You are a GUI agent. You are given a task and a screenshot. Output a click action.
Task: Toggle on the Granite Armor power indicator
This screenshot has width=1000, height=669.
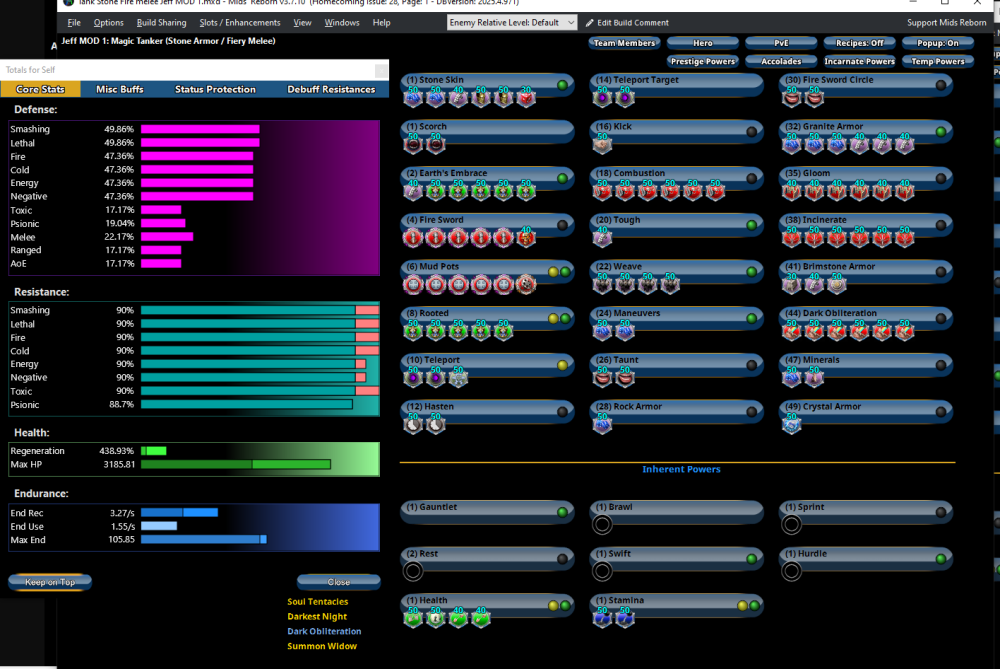pyautogui.click(x=941, y=132)
